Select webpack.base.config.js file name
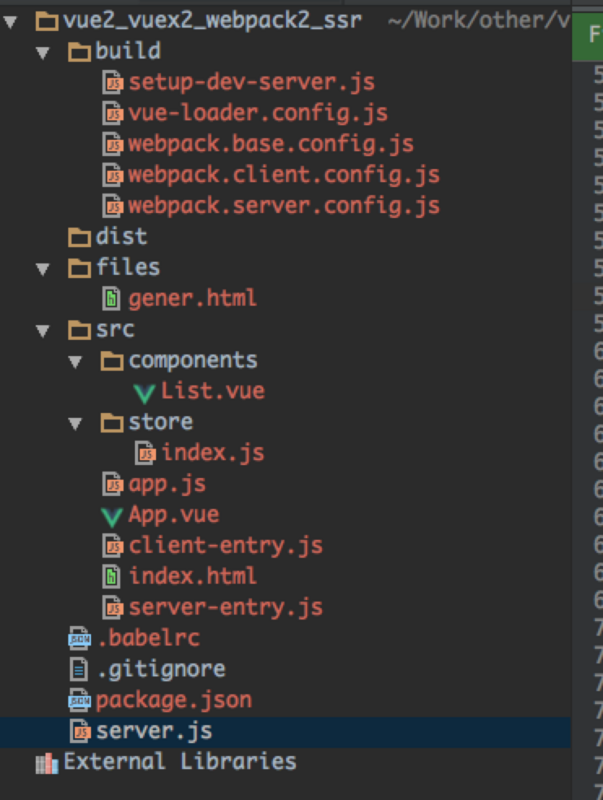Screen dimensions: 603x800 click(271, 144)
